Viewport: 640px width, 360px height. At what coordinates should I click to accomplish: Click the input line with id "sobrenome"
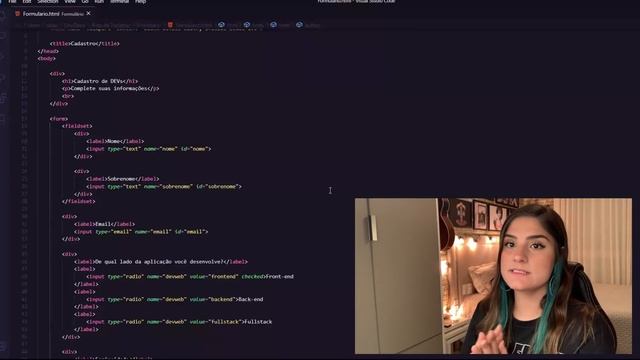pos(164,187)
